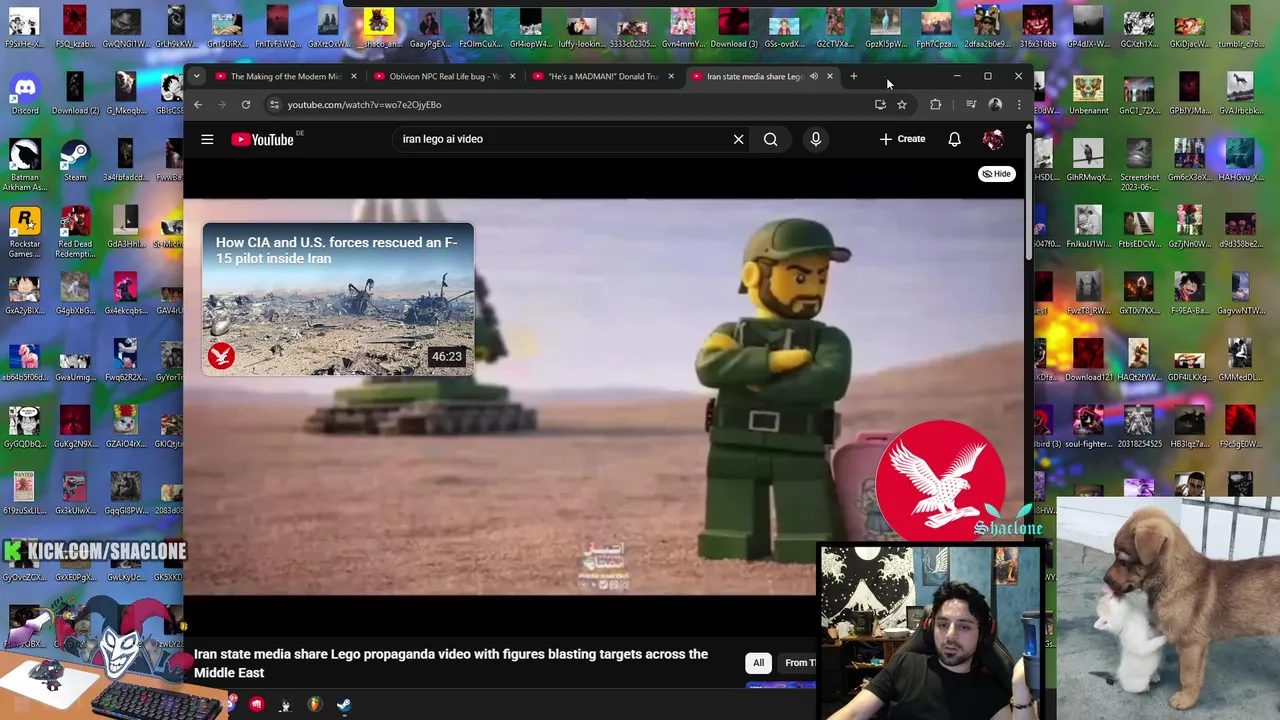Viewport: 1280px width, 720px height.
Task: Select the Screenshot 2023-06 desktop file
Action: click(x=1139, y=165)
